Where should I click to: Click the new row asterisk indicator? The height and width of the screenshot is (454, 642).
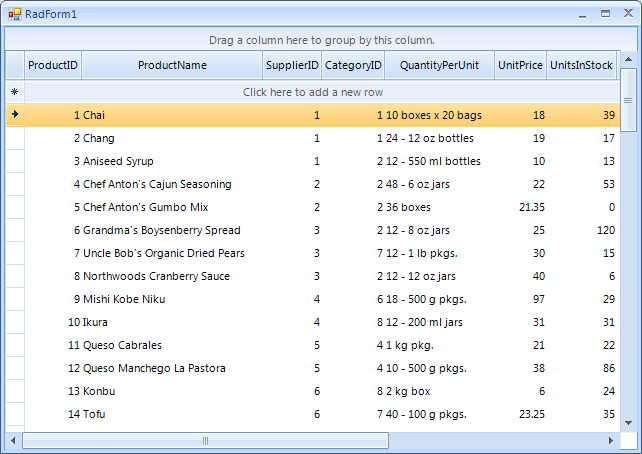click(14, 92)
